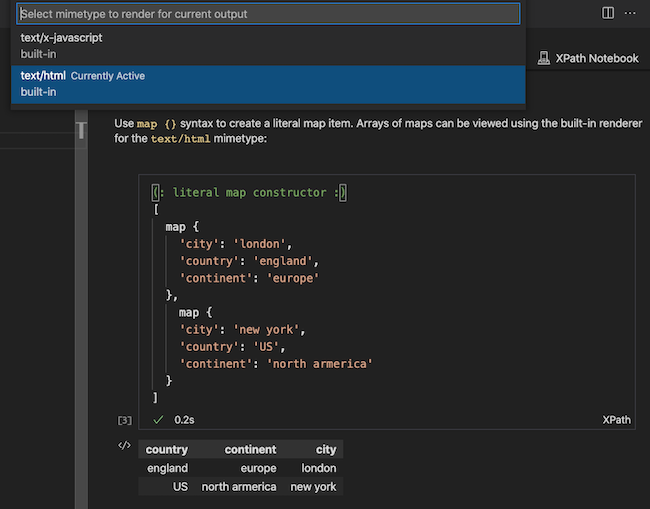Click the 'north armerica' string in code
Image resolution: width=650 pixels, height=509 pixels.
[x=319, y=364]
